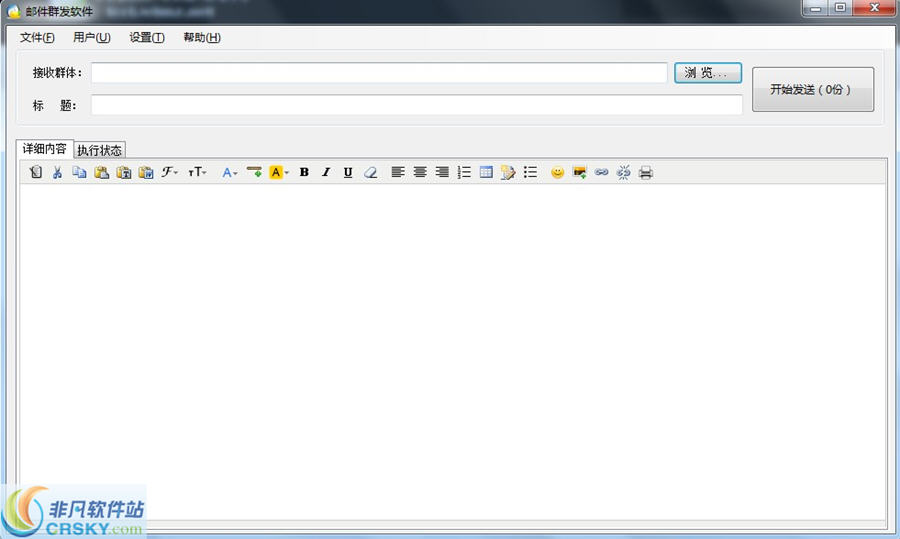
Task: Open the font size dropdown
Action: click(x=197, y=172)
